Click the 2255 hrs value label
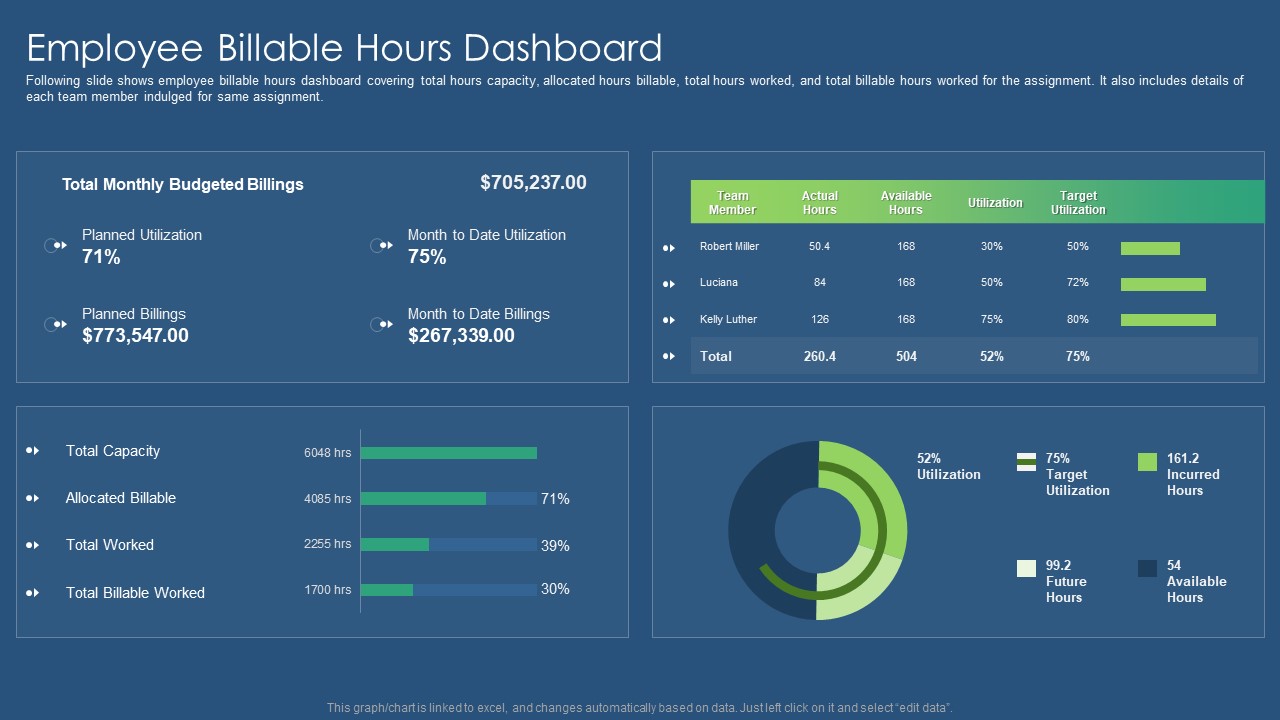1280x720 pixels. click(x=328, y=544)
